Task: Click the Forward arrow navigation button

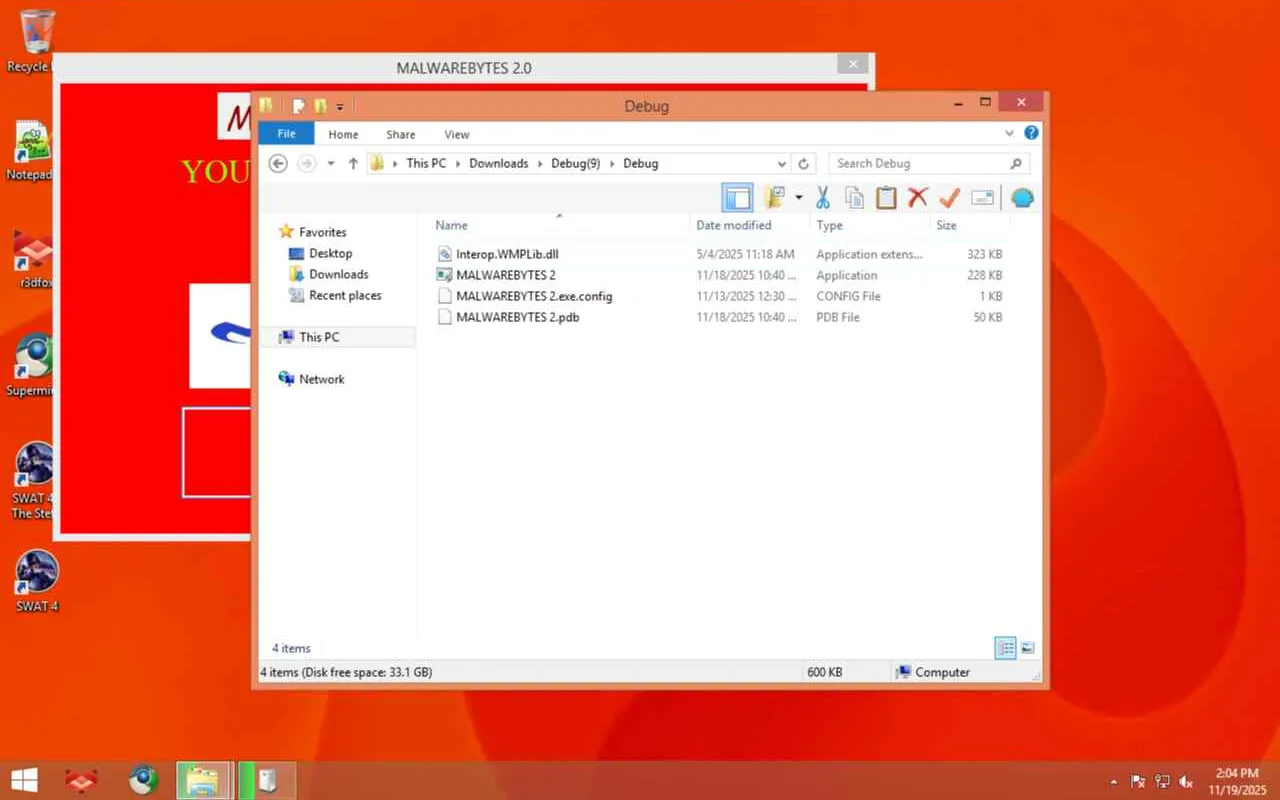Action: click(306, 163)
